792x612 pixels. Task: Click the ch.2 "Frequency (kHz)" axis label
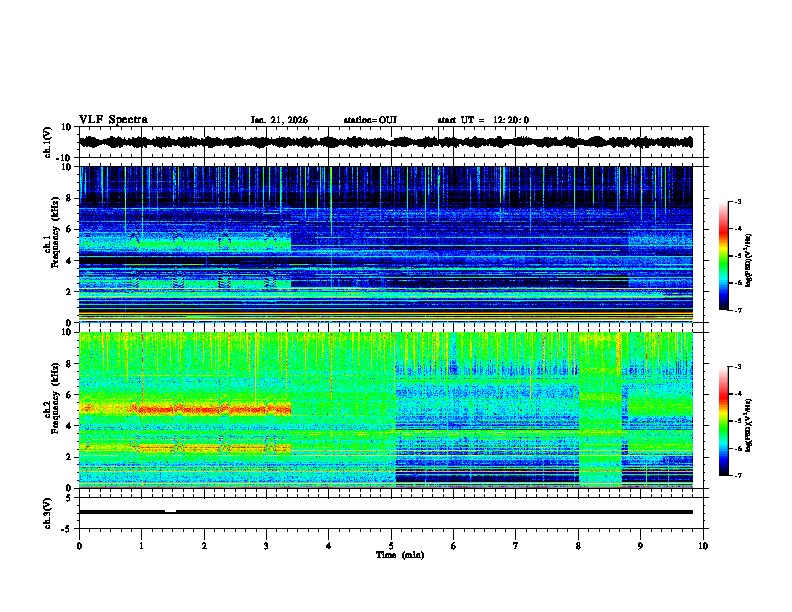[55, 398]
